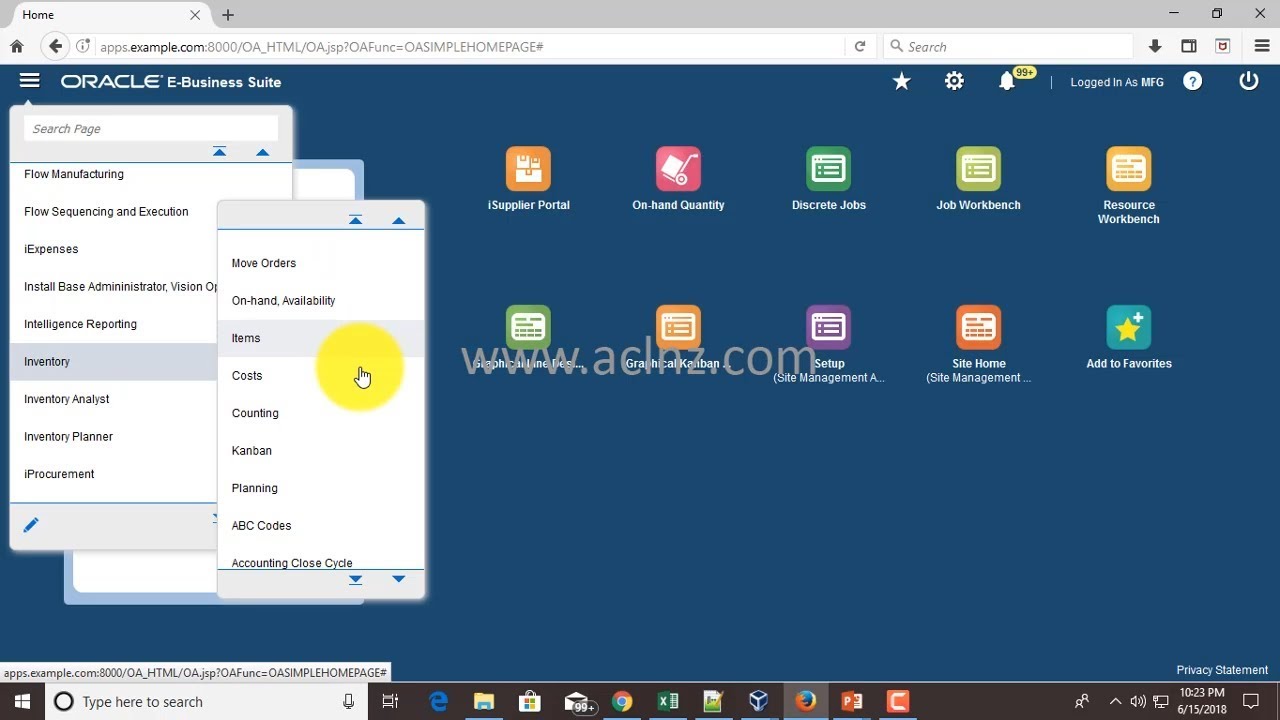
Task: Open the Firefox downloads arrow icon
Action: click(1155, 47)
